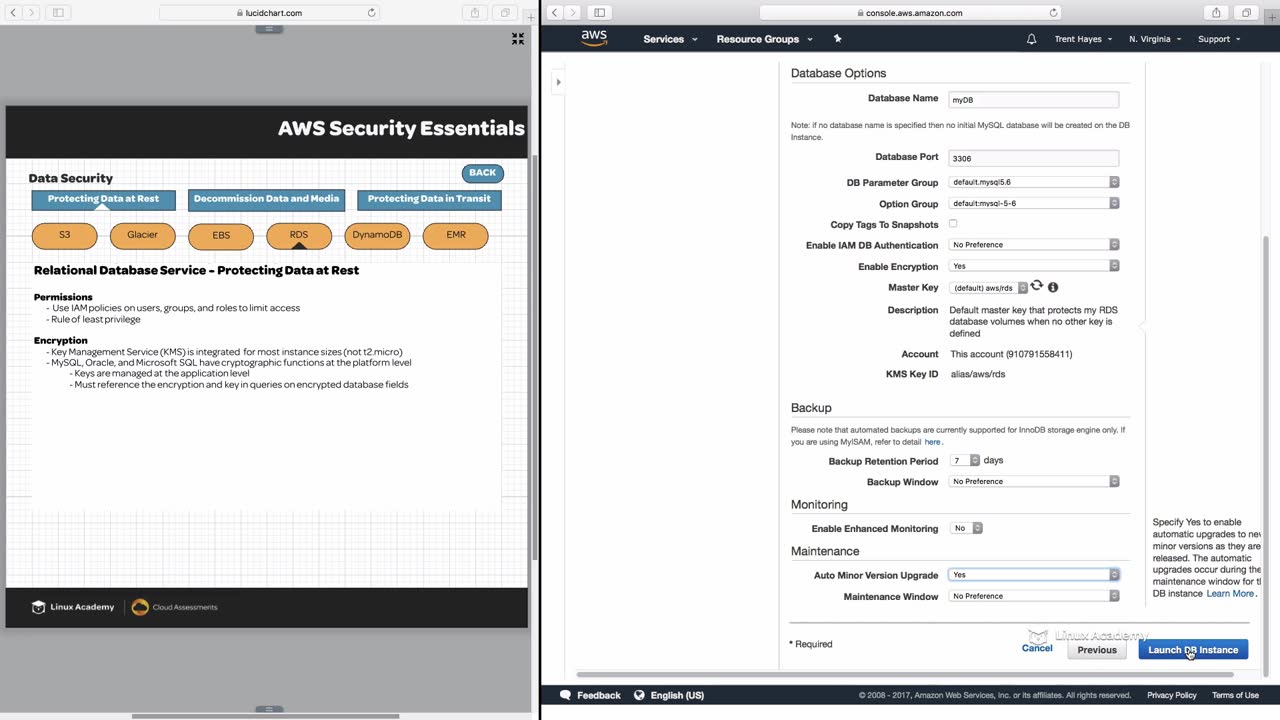Open the share menu in the AWS console window
Image resolution: width=1280 pixels, height=720 pixels.
pyautogui.click(x=1216, y=13)
